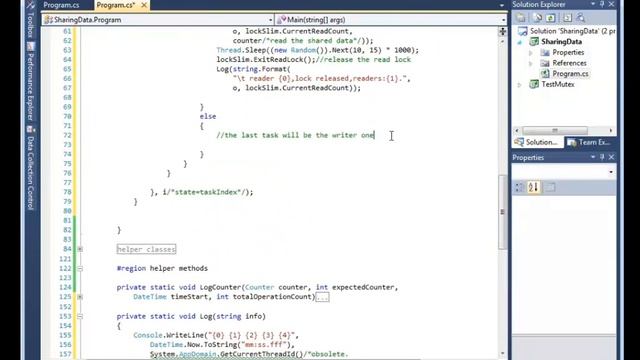Click Categorized view icon in Properties
Viewport: 640px width, 360px height.
pyautogui.click(x=519, y=187)
